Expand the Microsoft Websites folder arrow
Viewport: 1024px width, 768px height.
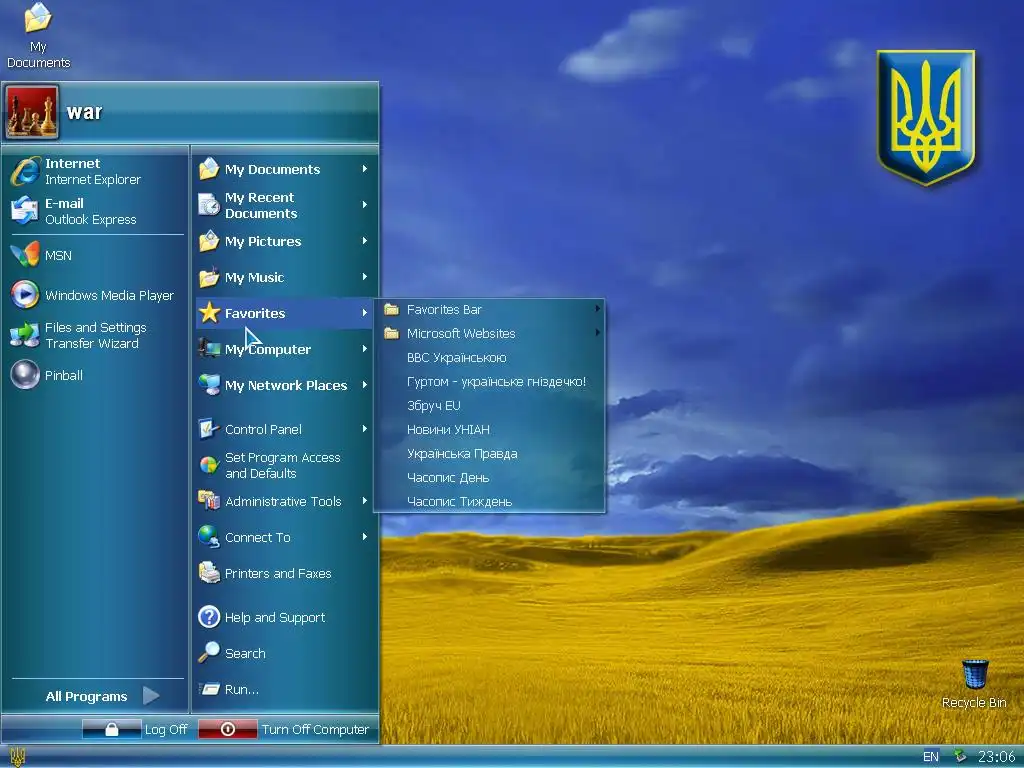coord(598,333)
